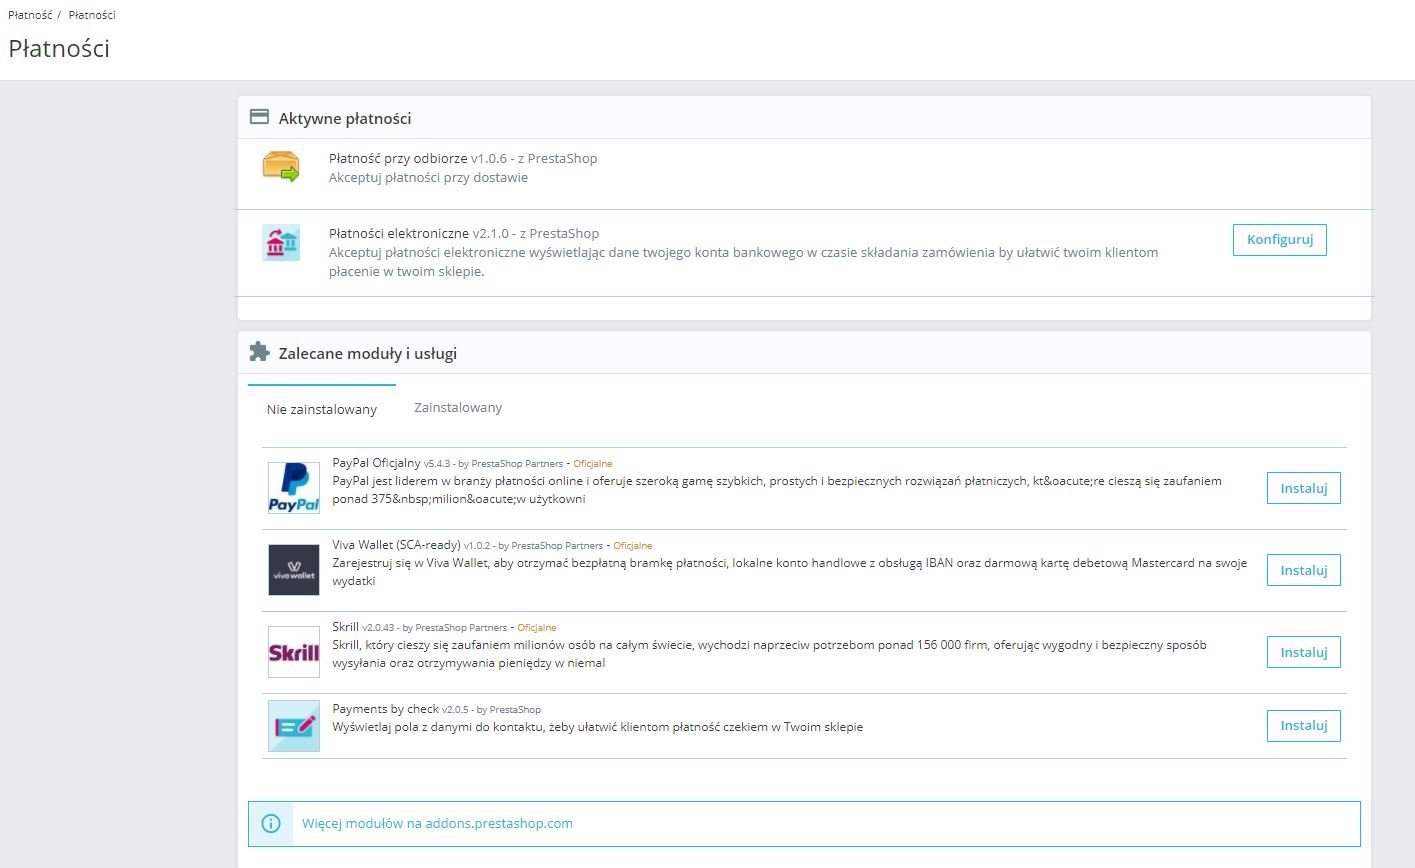Click the Skrill module name text

[x=346, y=627]
